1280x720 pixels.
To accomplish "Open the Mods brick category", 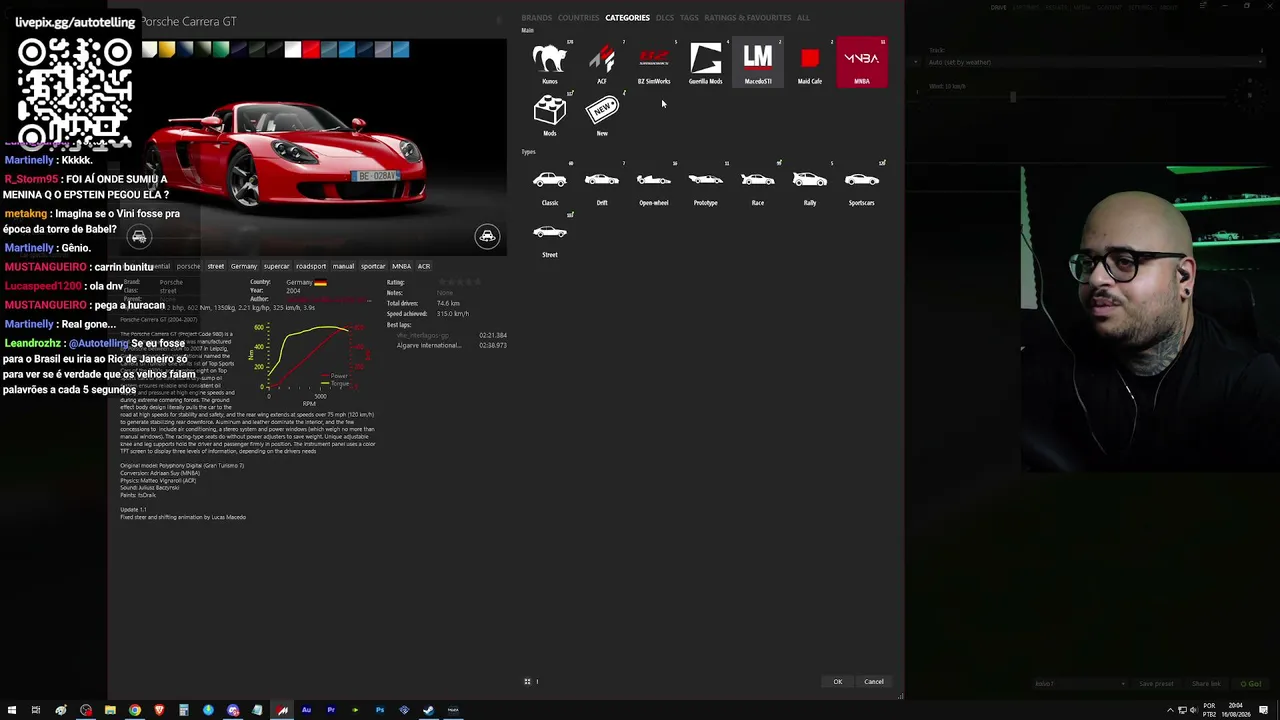I will click(x=550, y=115).
